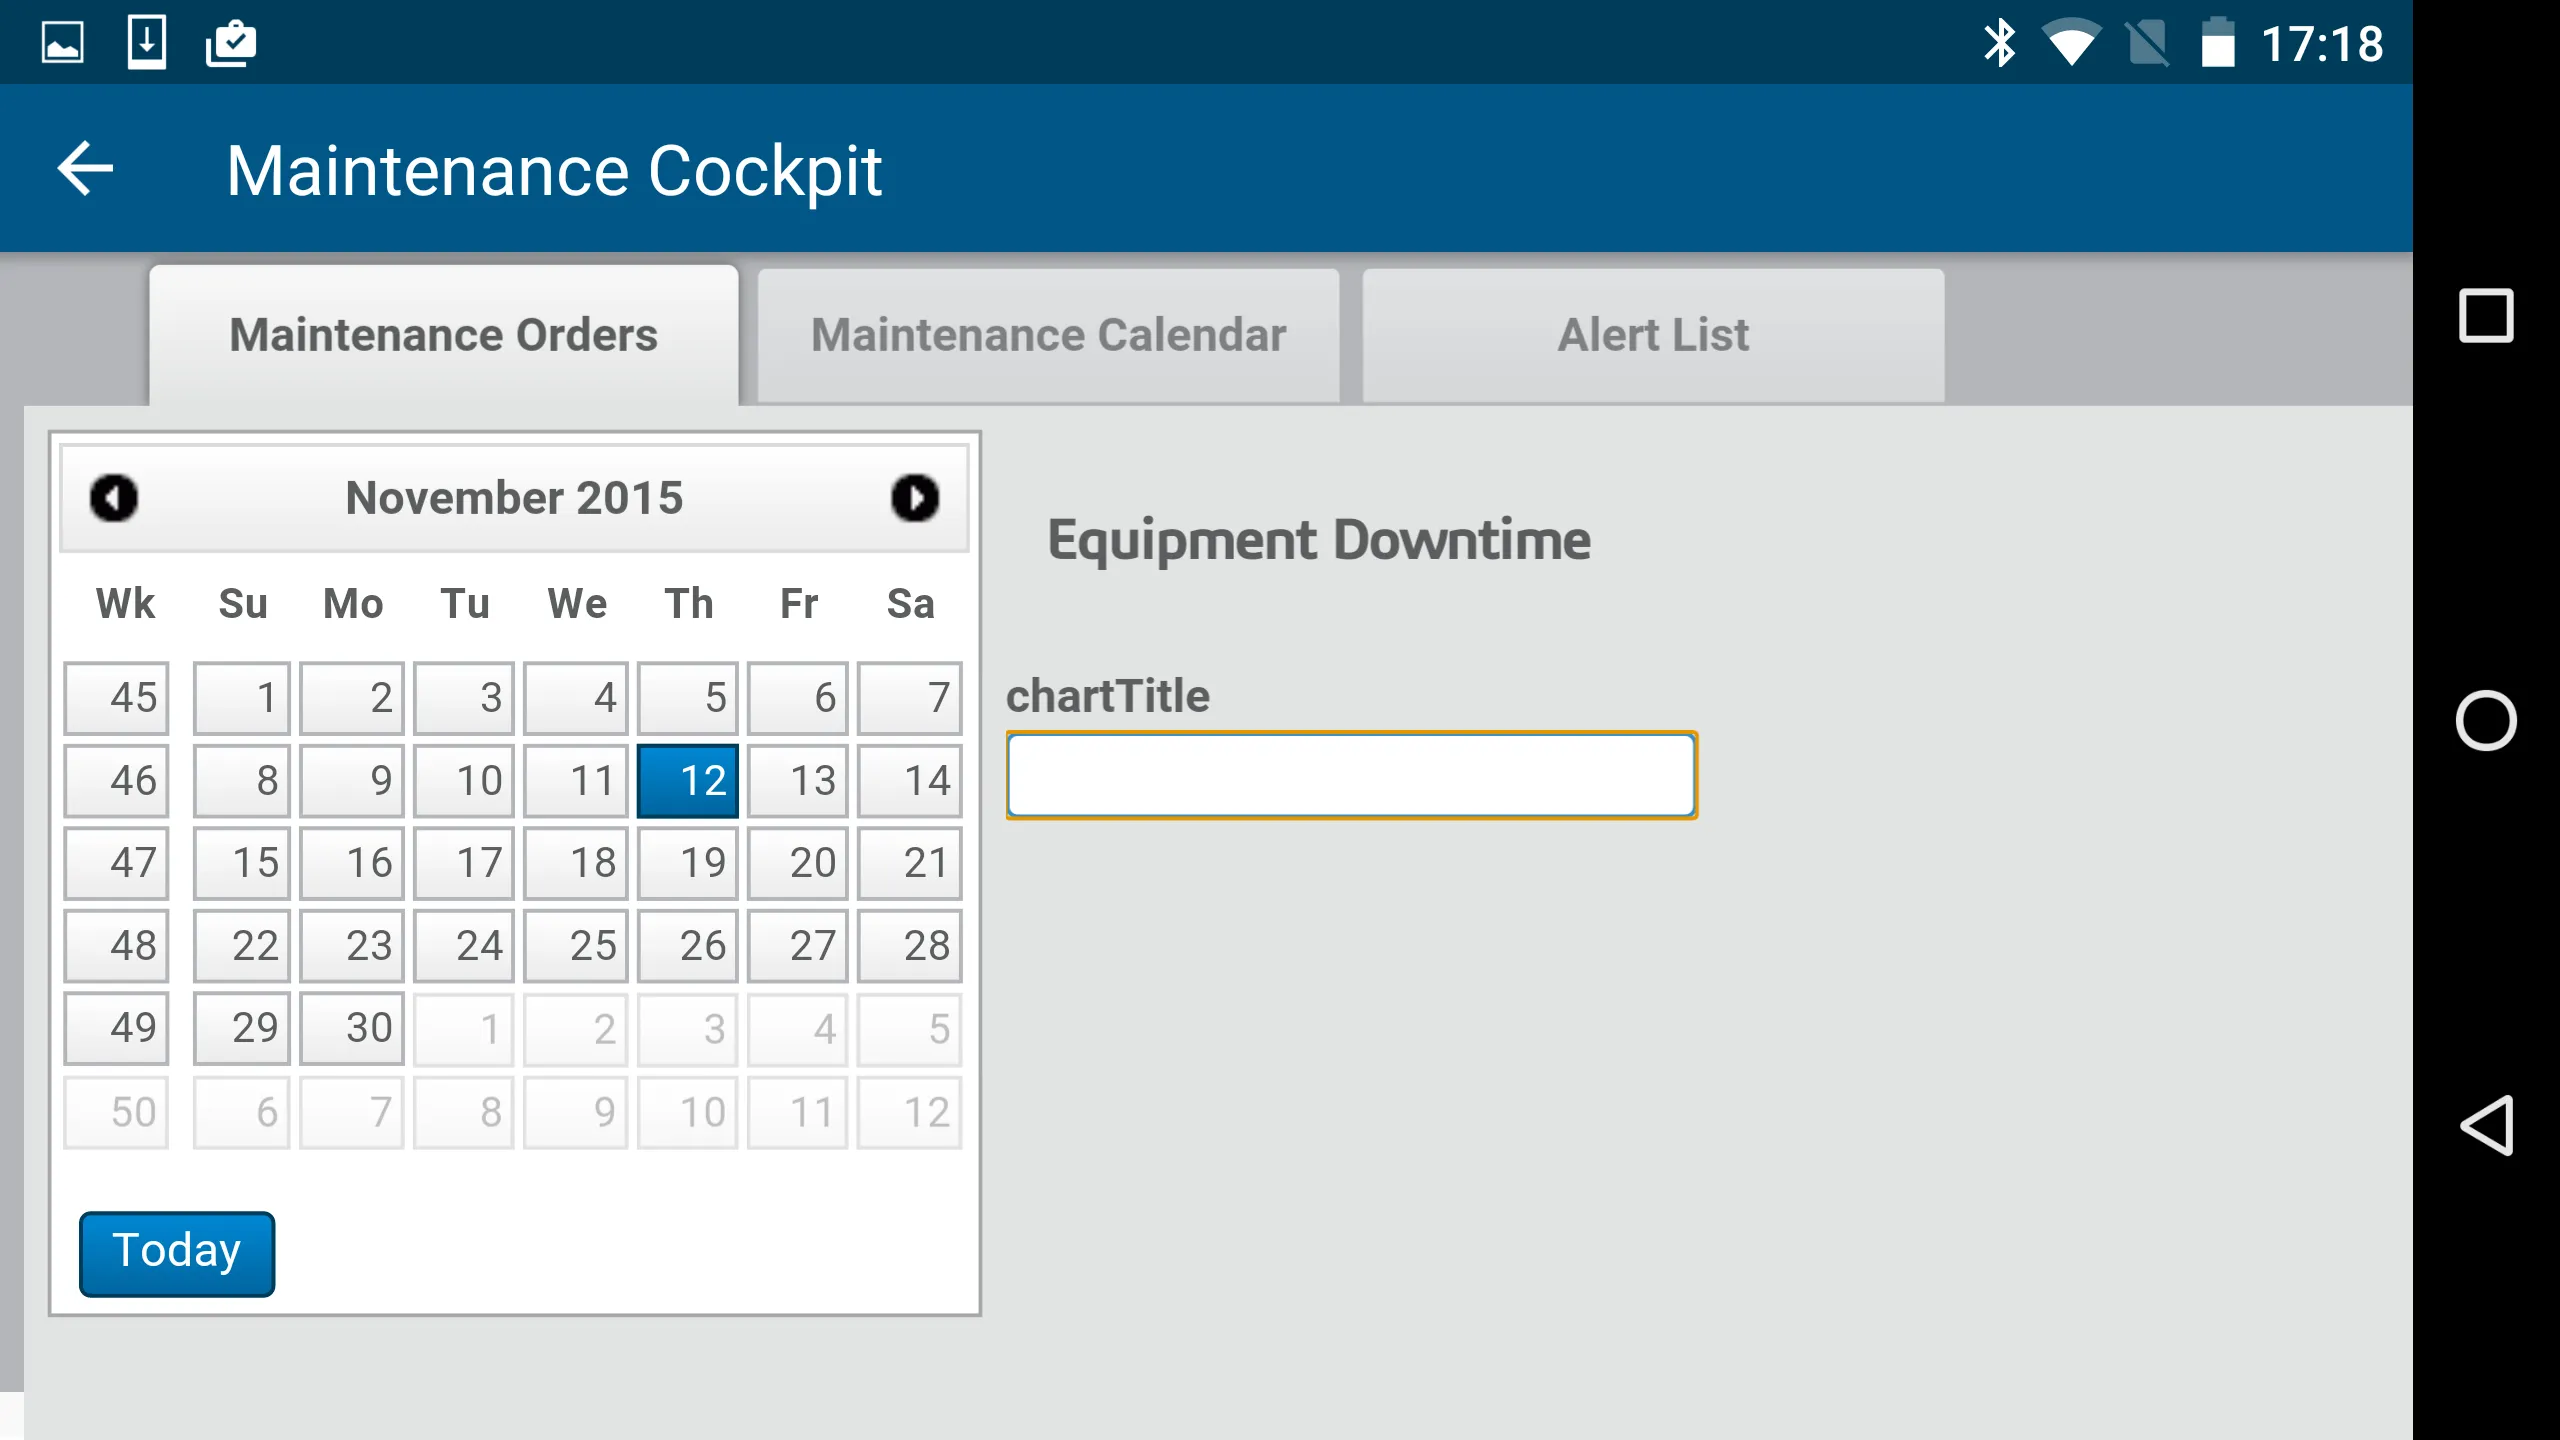Select November 1 in calendar
This screenshot has height=1440, width=2560.
pyautogui.click(x=242, y=698)
